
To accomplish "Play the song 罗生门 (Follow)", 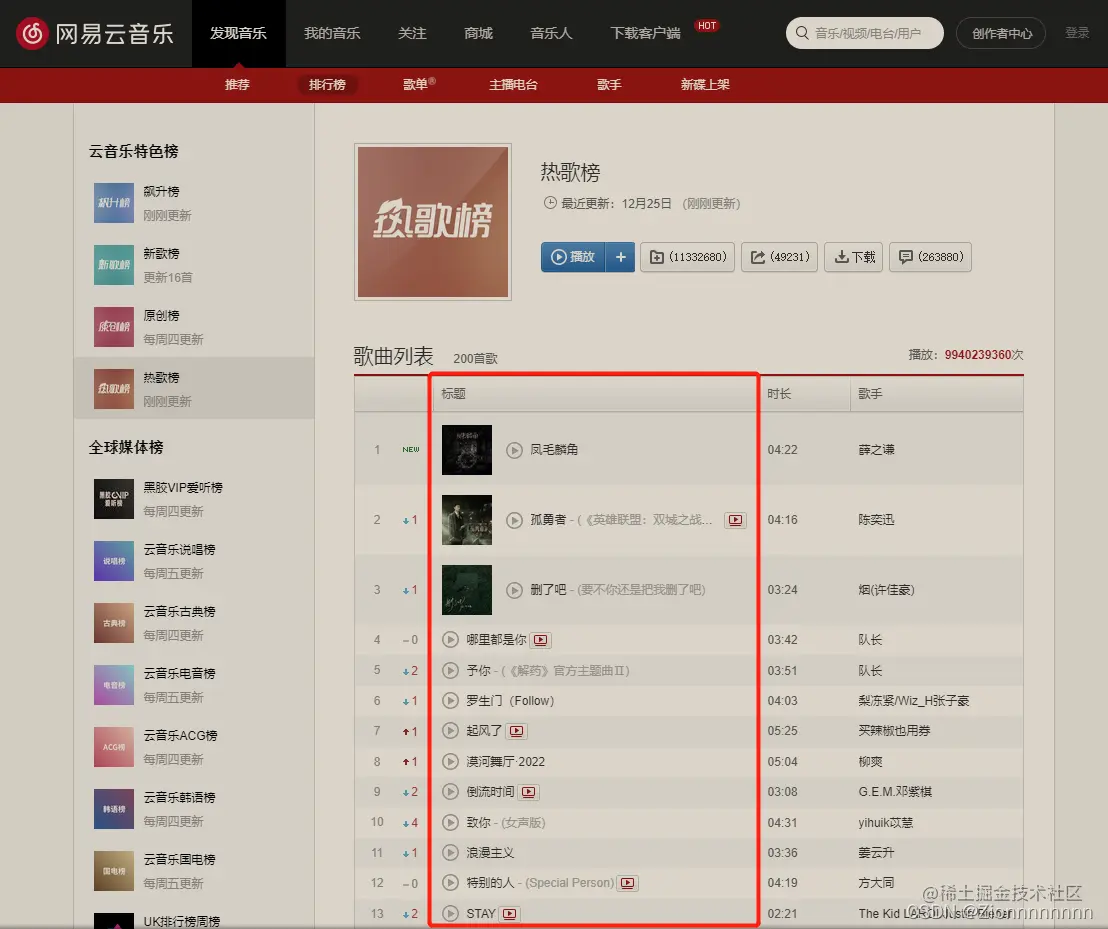I will 450,701.
